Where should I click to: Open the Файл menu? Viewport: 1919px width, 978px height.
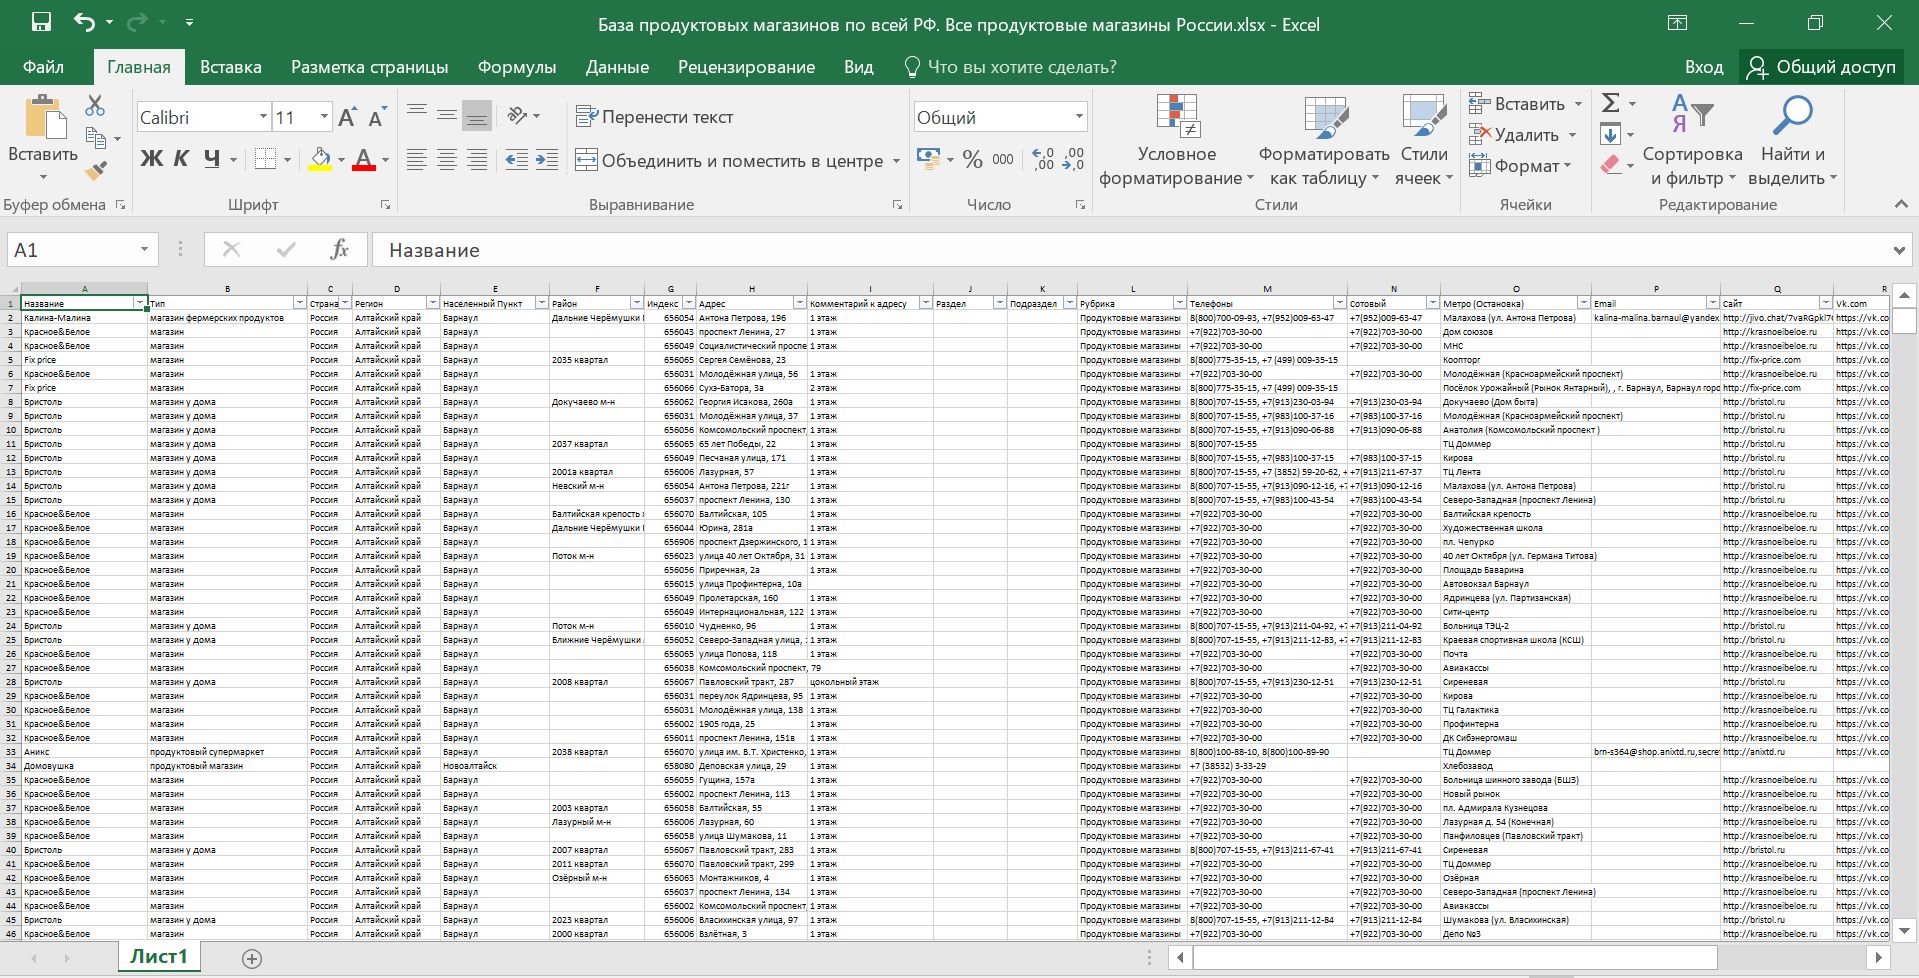(x=43, y=67)
